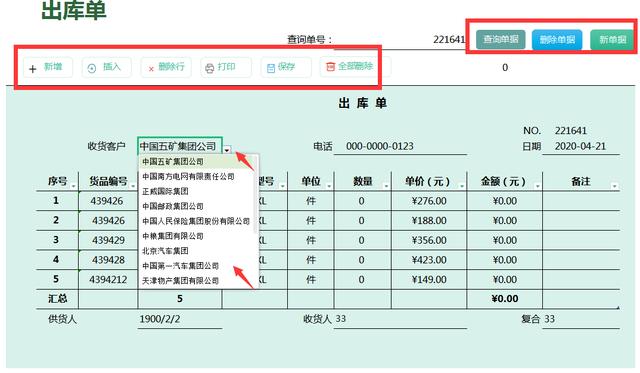Click the 查询单据 button
The height and width of the screenshot is (373, 640).
(x=501, y=40)
